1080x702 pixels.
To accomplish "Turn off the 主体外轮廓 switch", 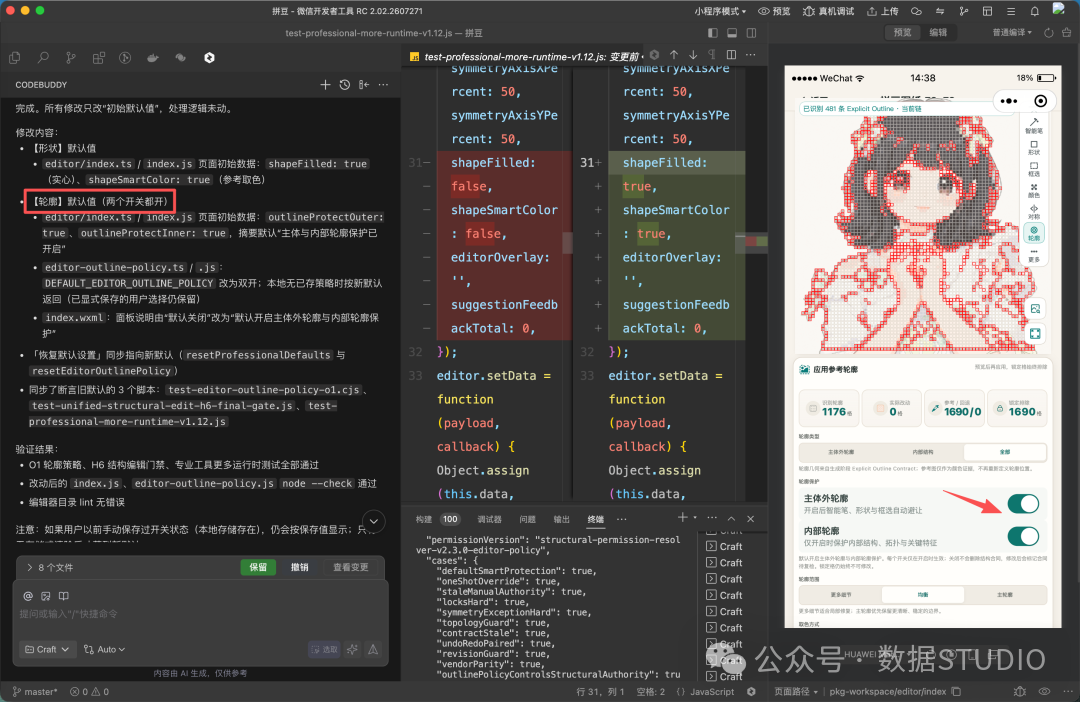I will [1023, 504].
